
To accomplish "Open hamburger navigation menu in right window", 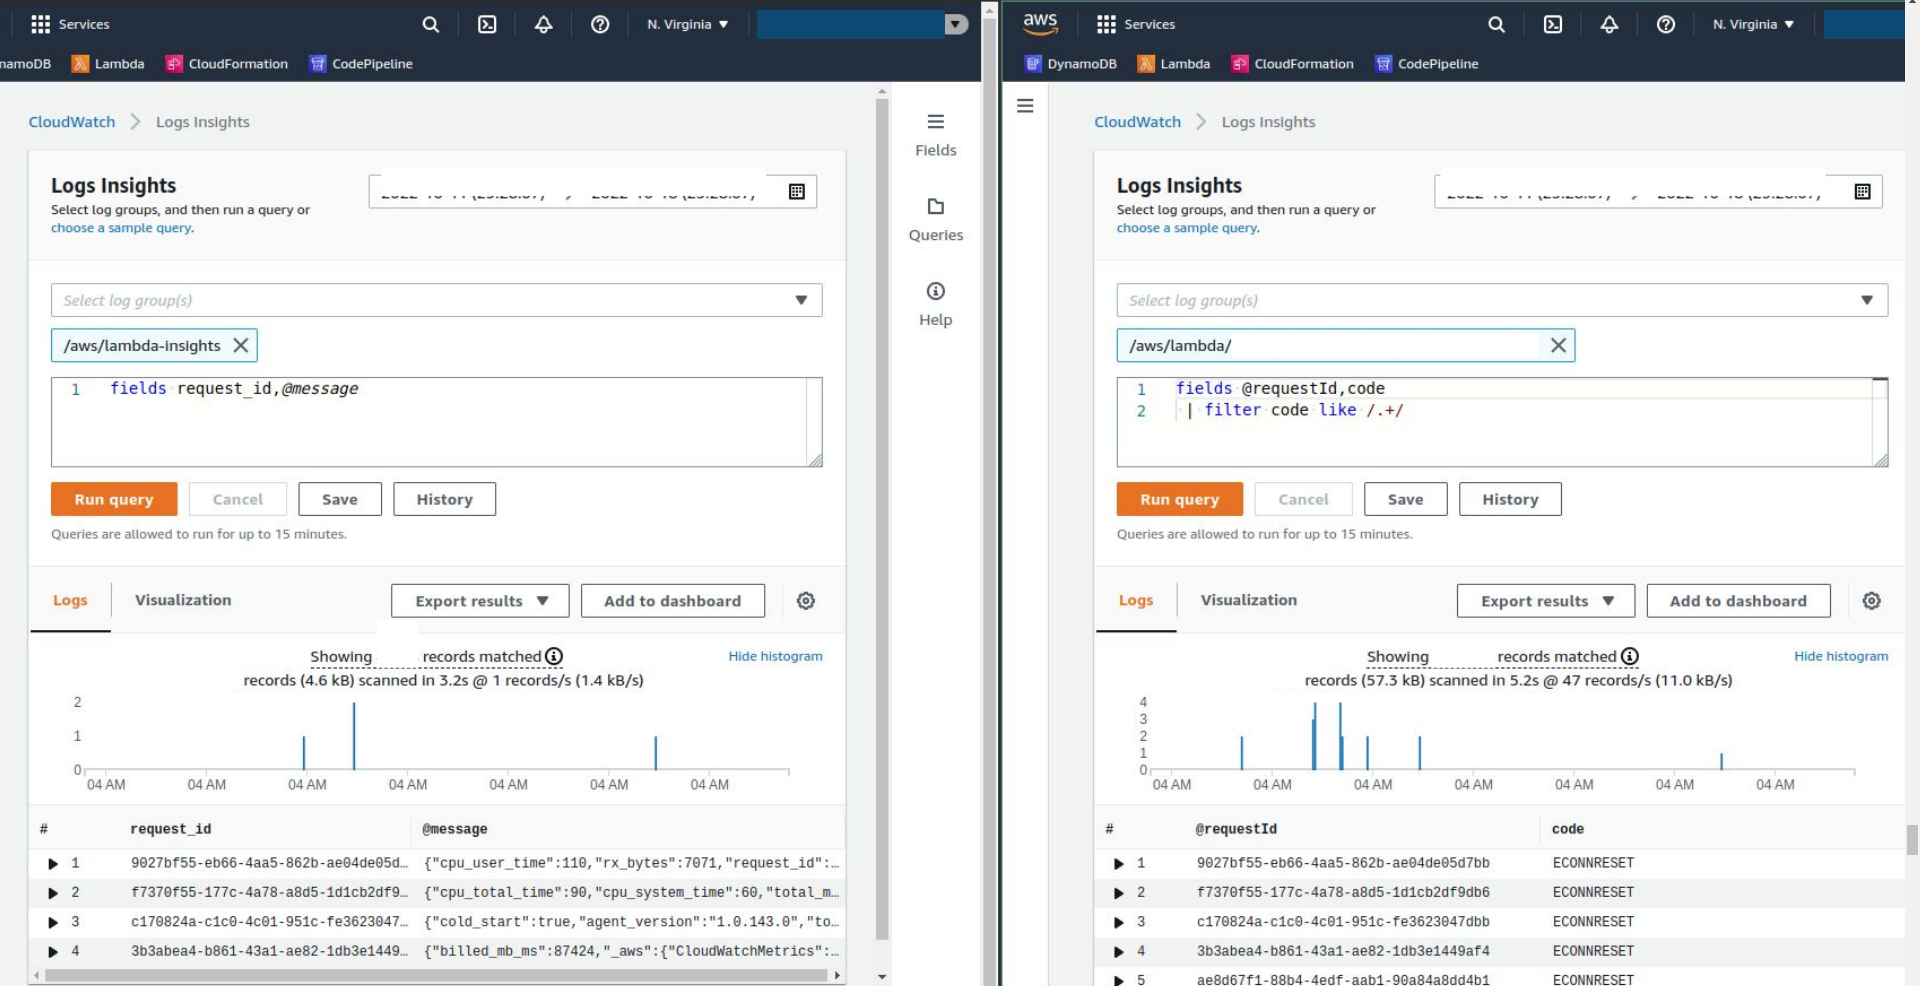I will 1025,106.
